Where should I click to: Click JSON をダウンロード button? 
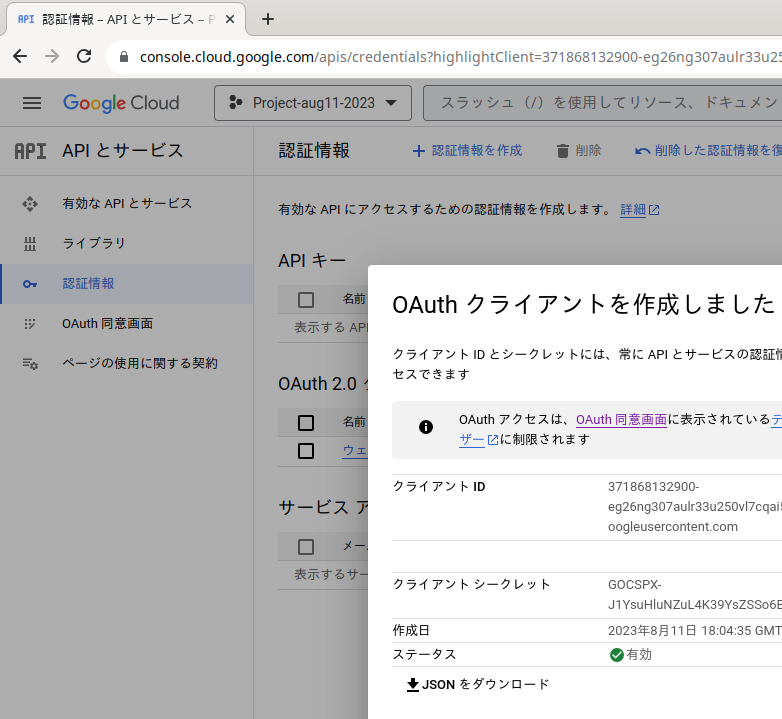[478, 684]
